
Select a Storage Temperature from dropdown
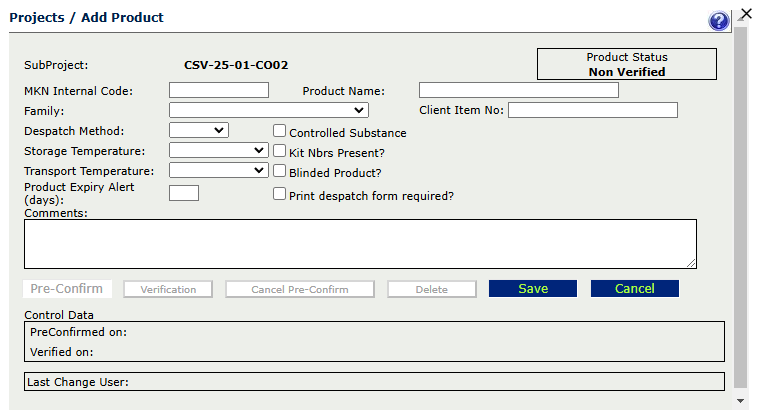pyautogui.click(x=219, y=150)
